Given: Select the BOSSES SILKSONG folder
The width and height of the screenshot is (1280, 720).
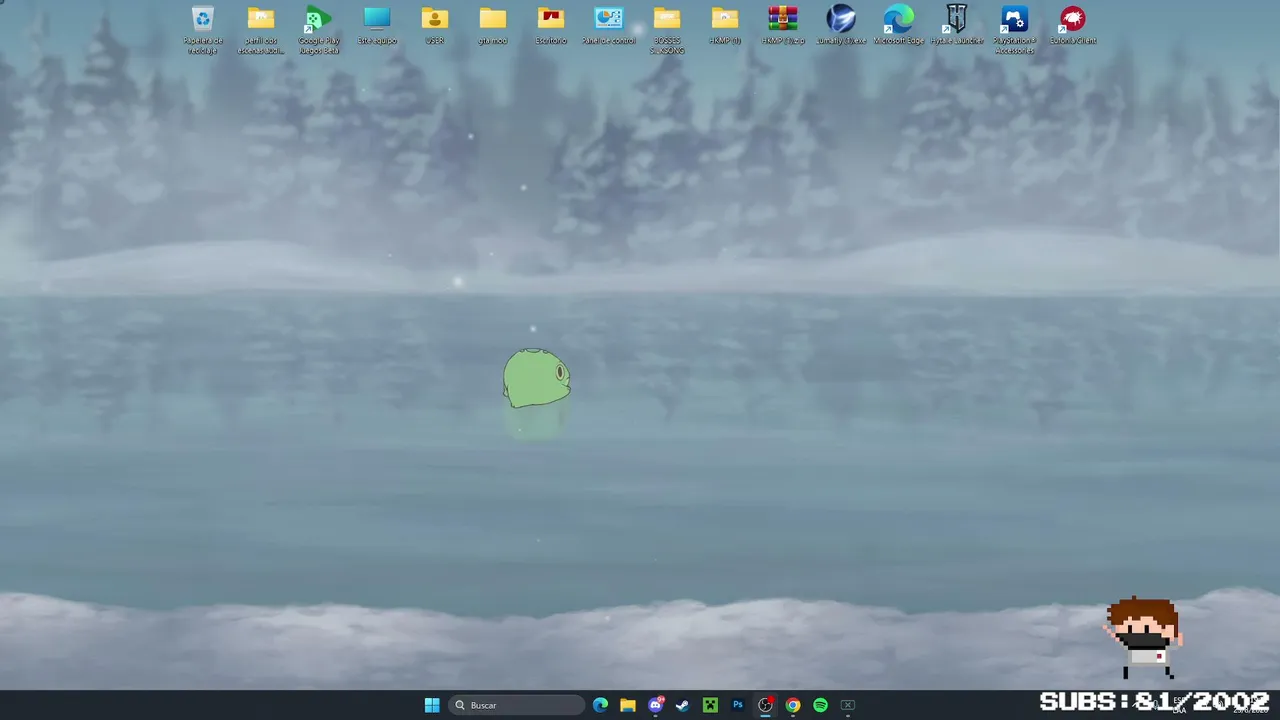Looking at the screenshot, I should point(667,29).
